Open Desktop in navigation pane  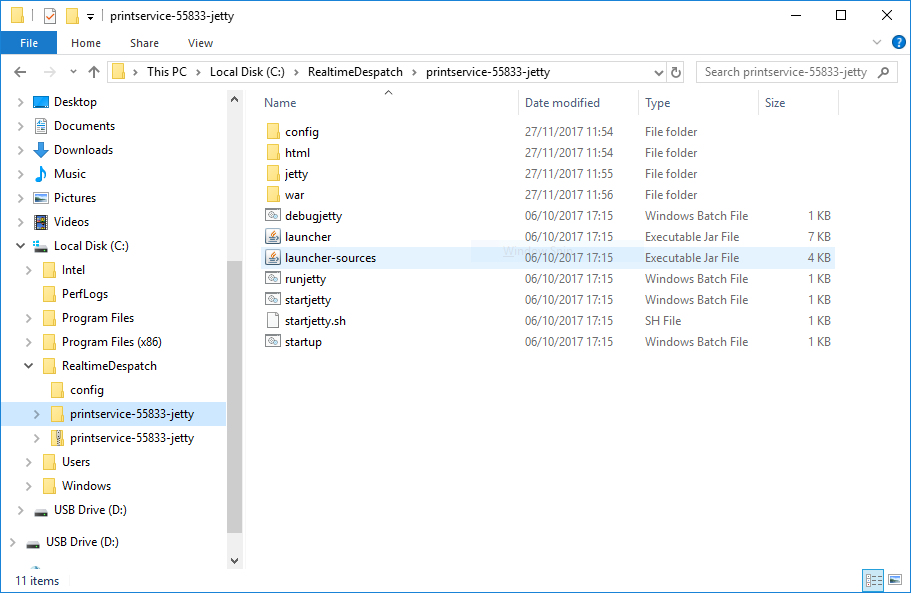click(75, 102)
